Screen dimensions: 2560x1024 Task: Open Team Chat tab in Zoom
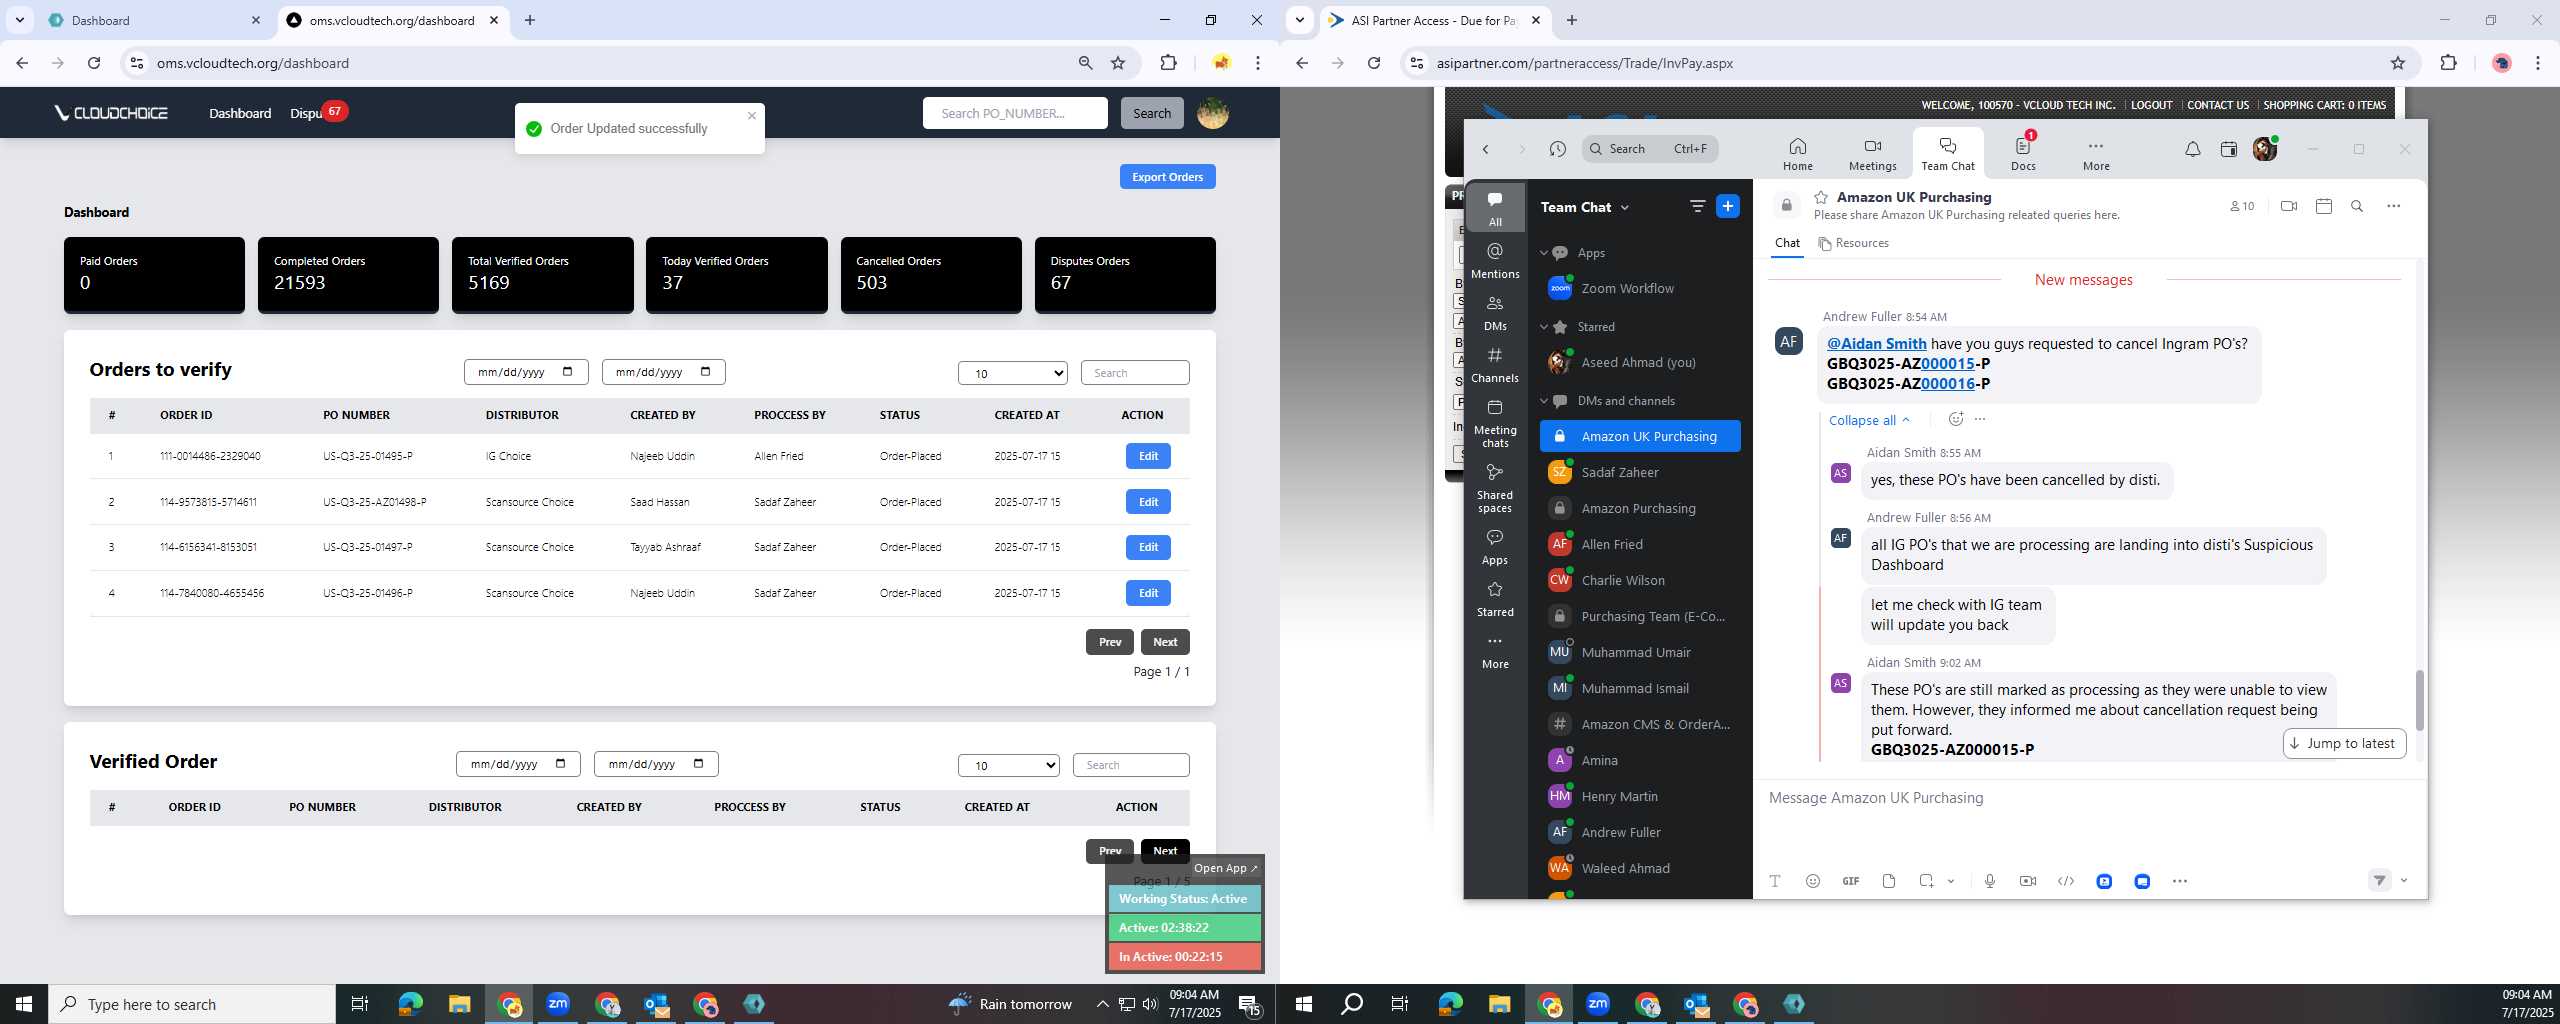tap(1947, 154)
